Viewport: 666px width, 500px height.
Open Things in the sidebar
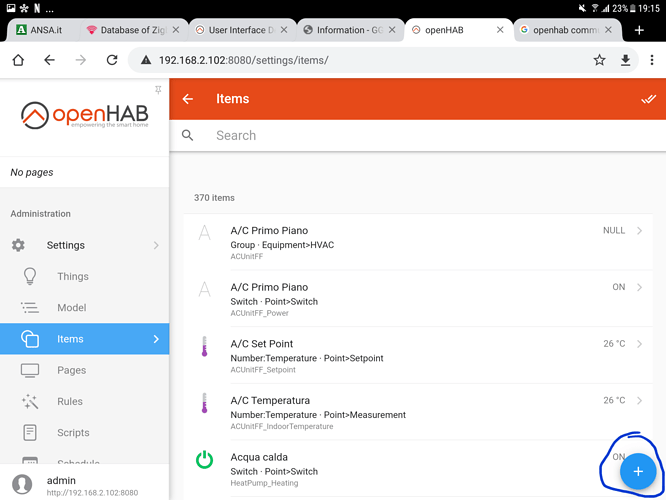[x=85, y=277]
